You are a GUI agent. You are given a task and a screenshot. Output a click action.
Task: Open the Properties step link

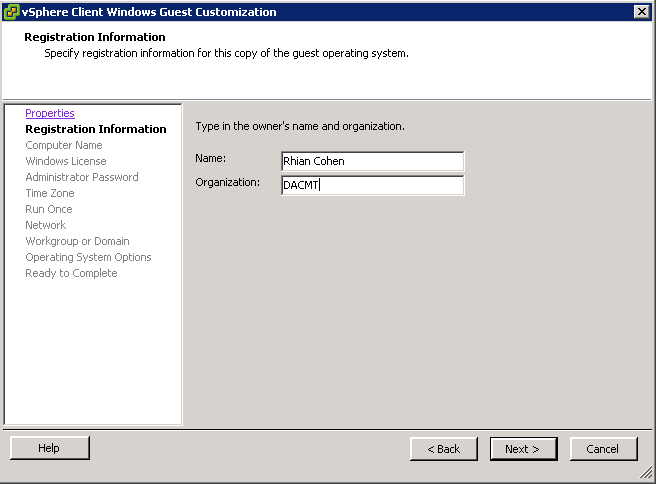click(50, 113)
